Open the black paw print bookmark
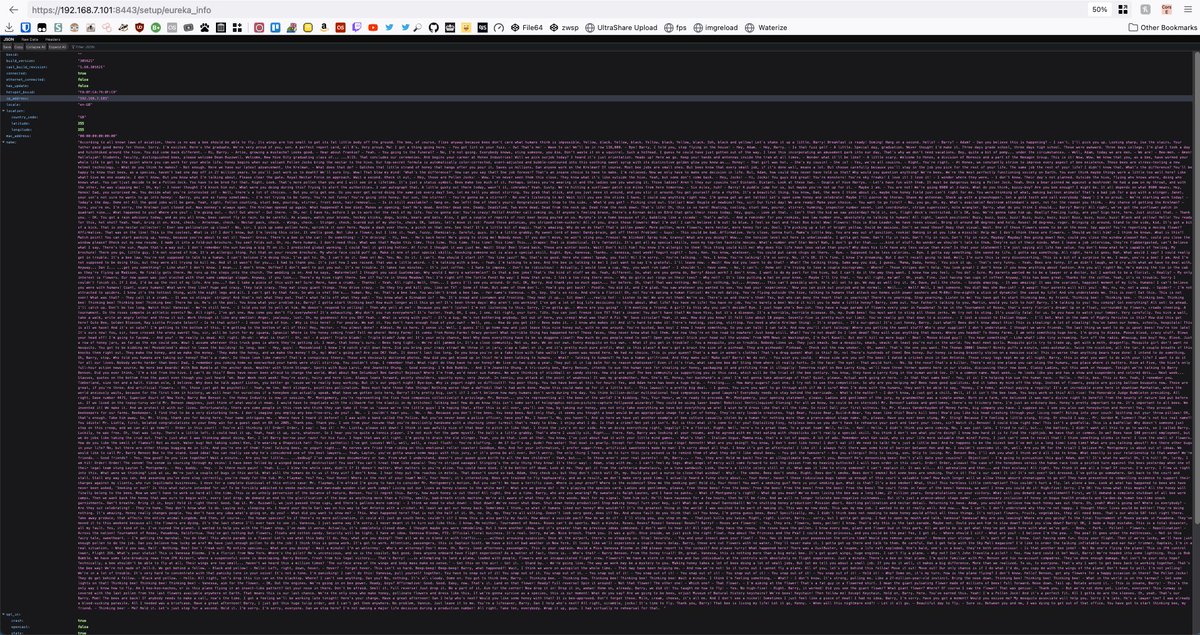 pyautogui.click(x=204, y=28)
